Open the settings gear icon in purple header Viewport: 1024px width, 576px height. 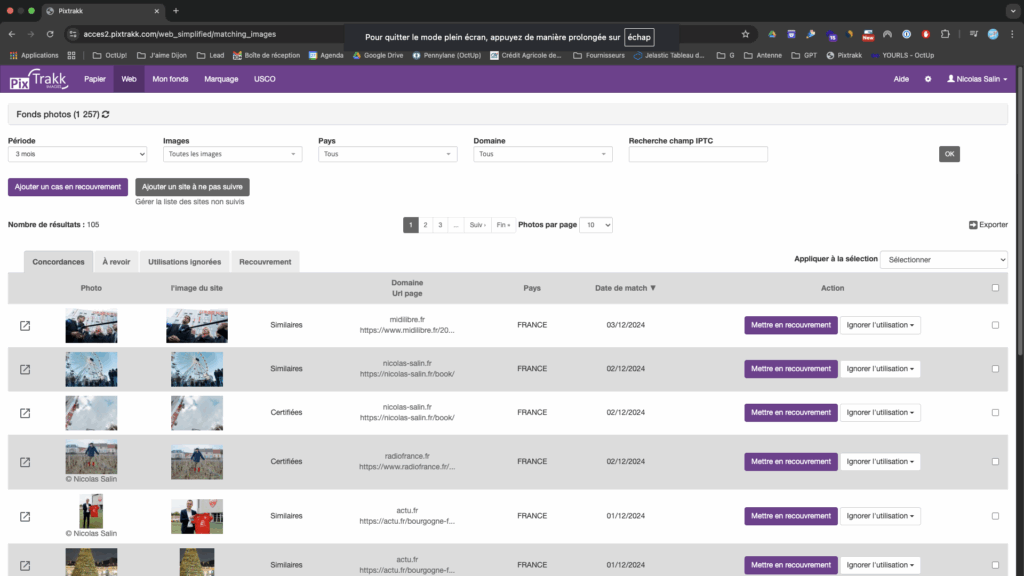pyautogui.click(x=927, y=79)
